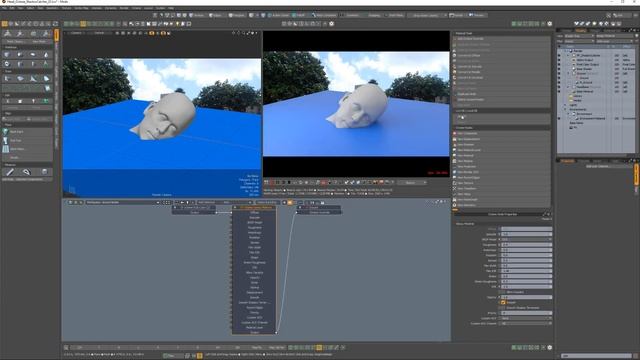640x360 pixels.
Task: Select the Shading tab in shader tree panel
Action: [580, 31]
